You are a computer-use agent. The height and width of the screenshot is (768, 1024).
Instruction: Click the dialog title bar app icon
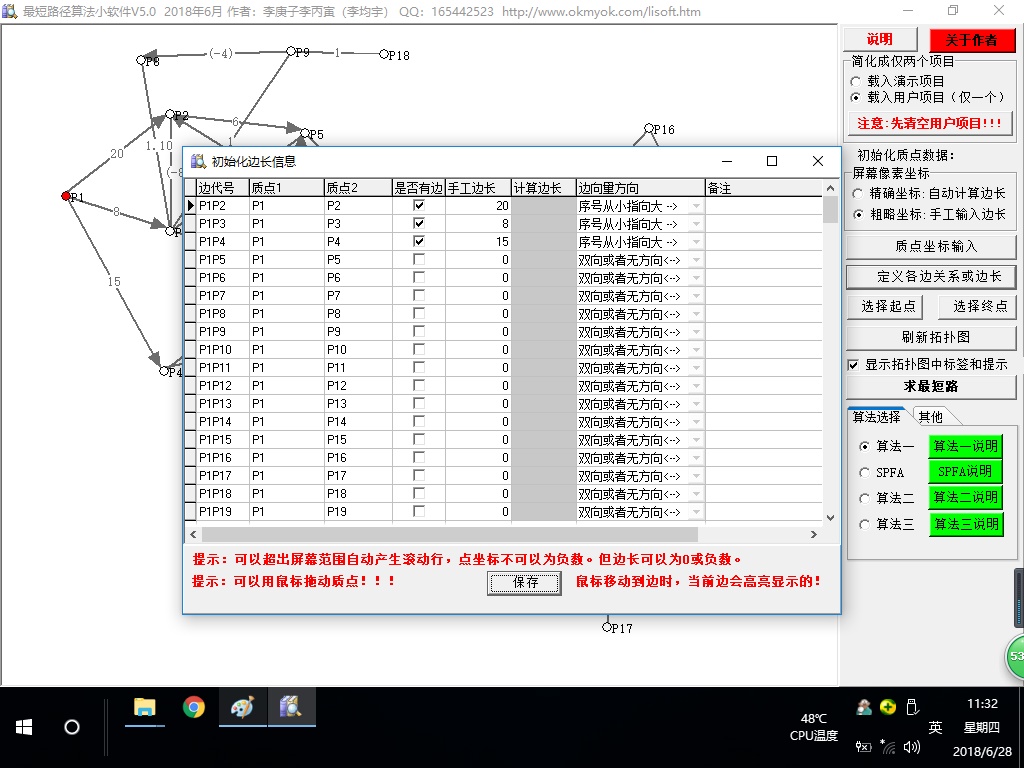pyautogui.click(x=198, y=161)
